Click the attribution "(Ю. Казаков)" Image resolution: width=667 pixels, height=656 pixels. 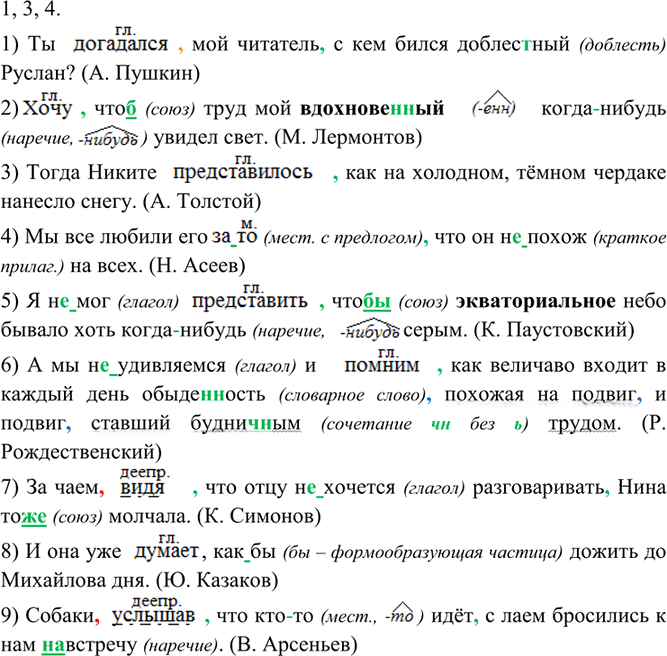[217, 580]
